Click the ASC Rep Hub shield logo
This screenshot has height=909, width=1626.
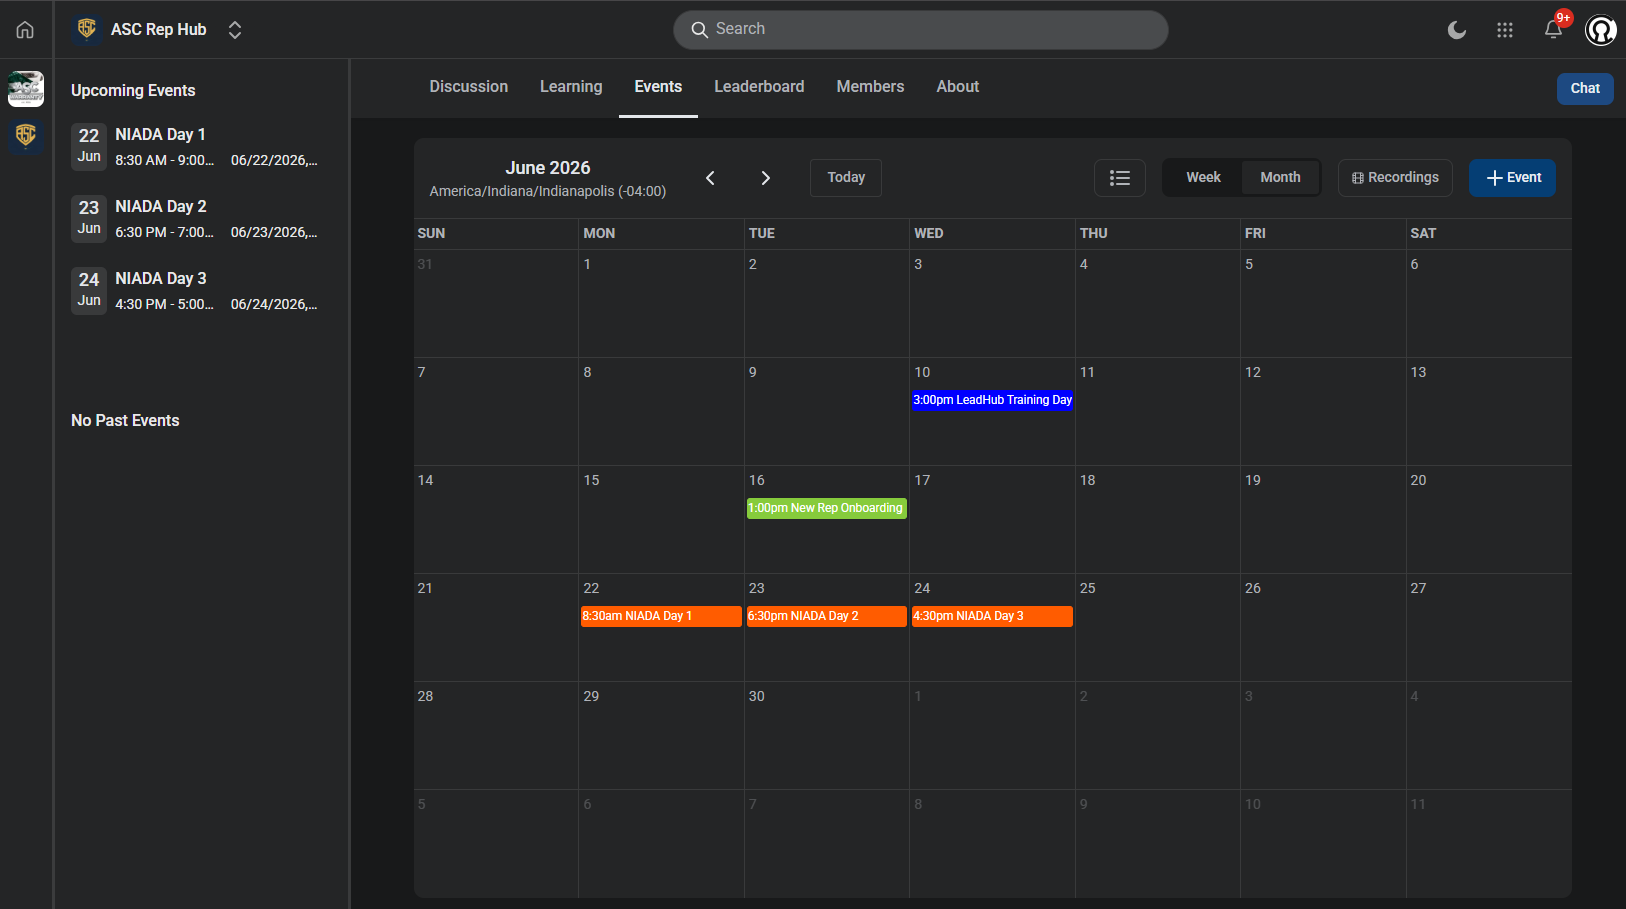87,29
